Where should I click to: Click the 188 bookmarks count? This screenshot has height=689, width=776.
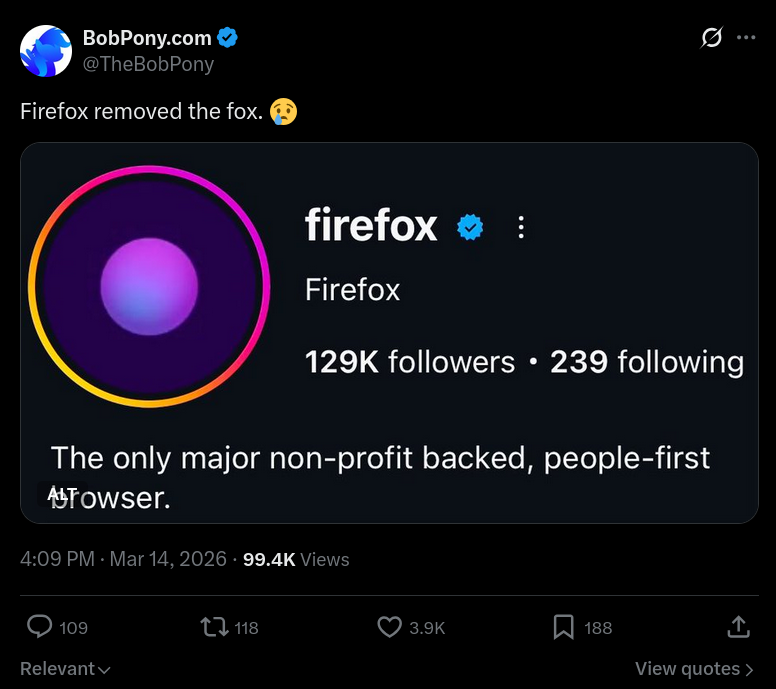[x=598, y=628]
